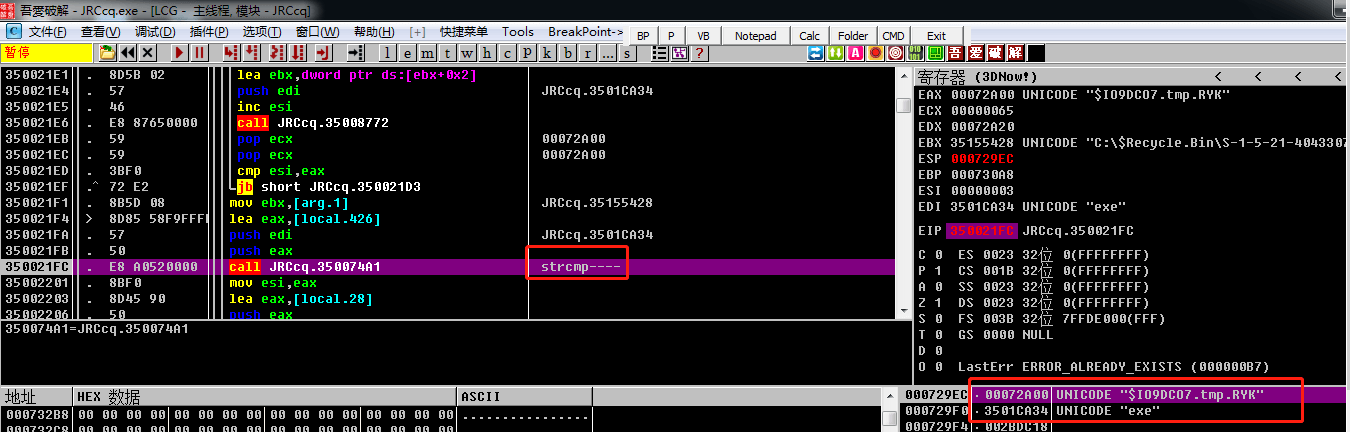Trace over with the toolbar icon
Image resolution: width=1350 pixels, height=432 pixels.
pyautogui.click(x=298, y=52)
